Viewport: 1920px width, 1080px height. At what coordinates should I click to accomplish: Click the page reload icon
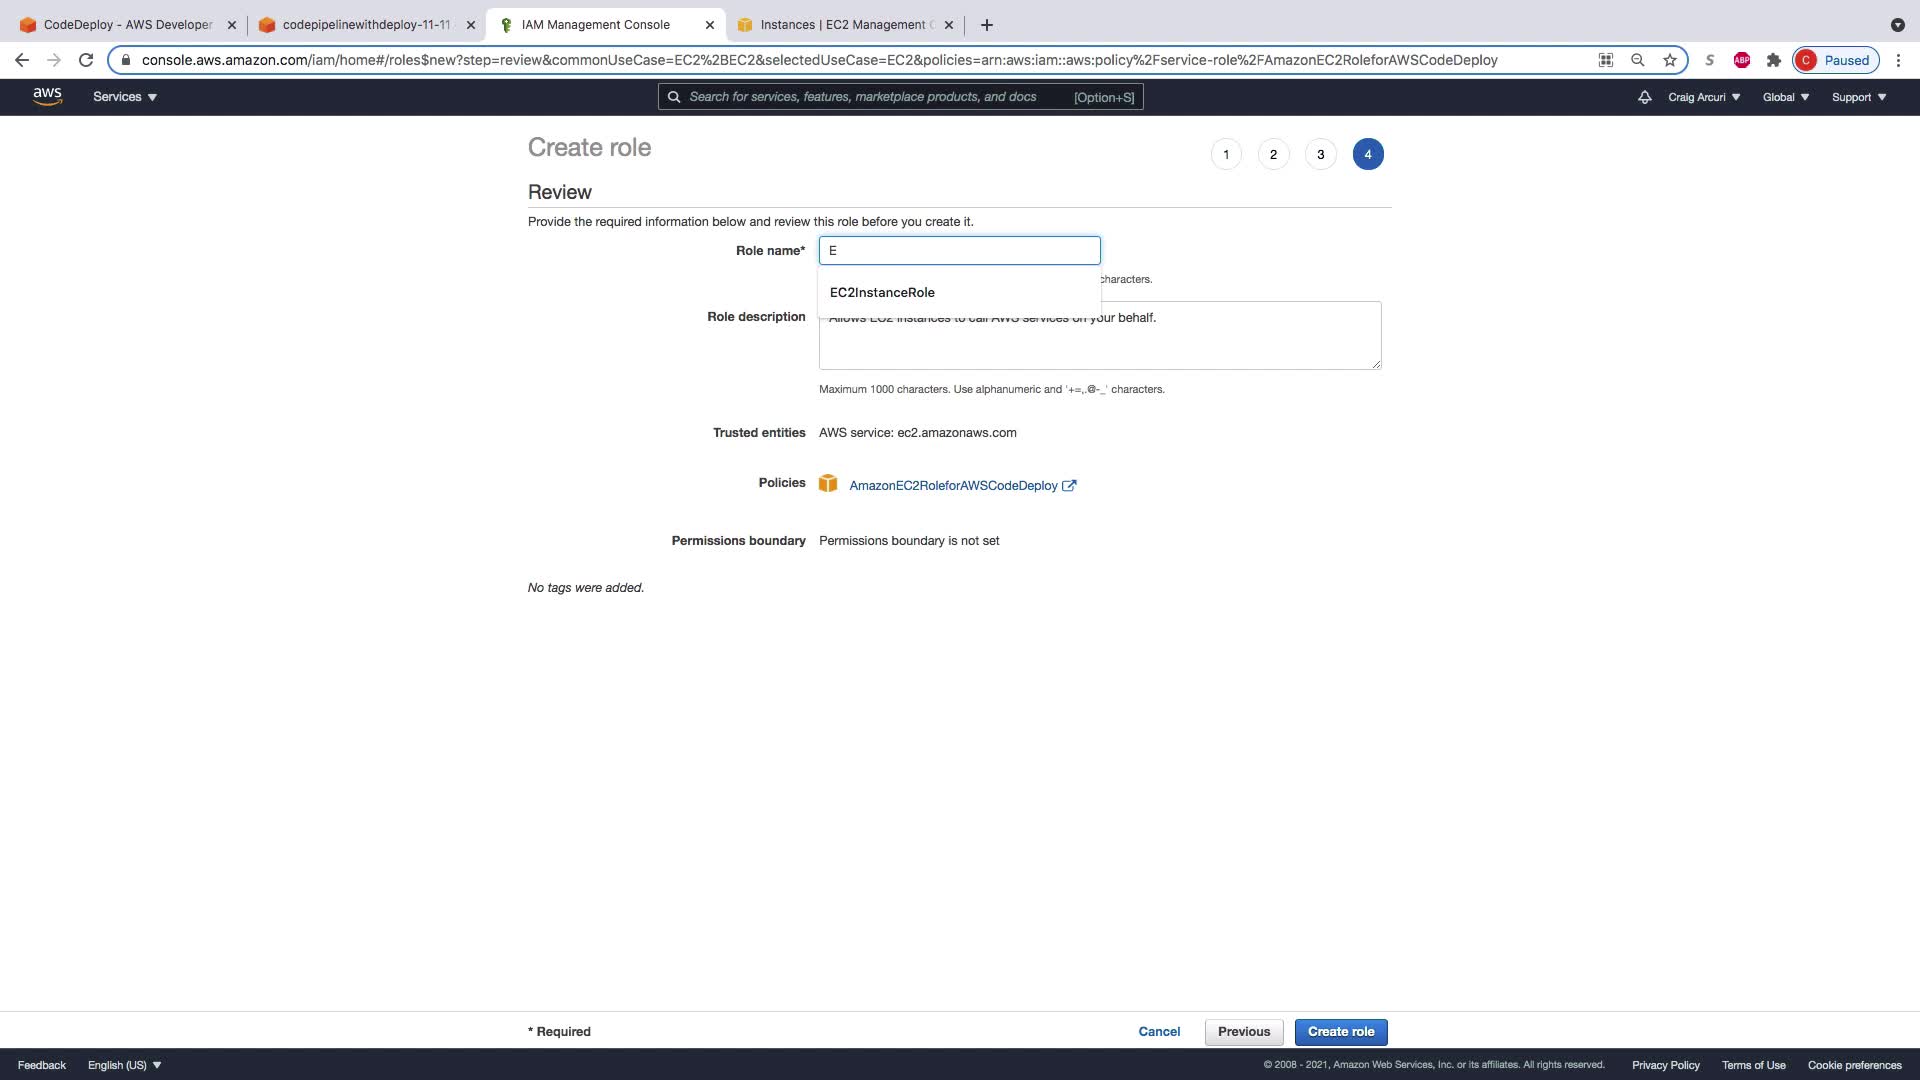point(86,60)
